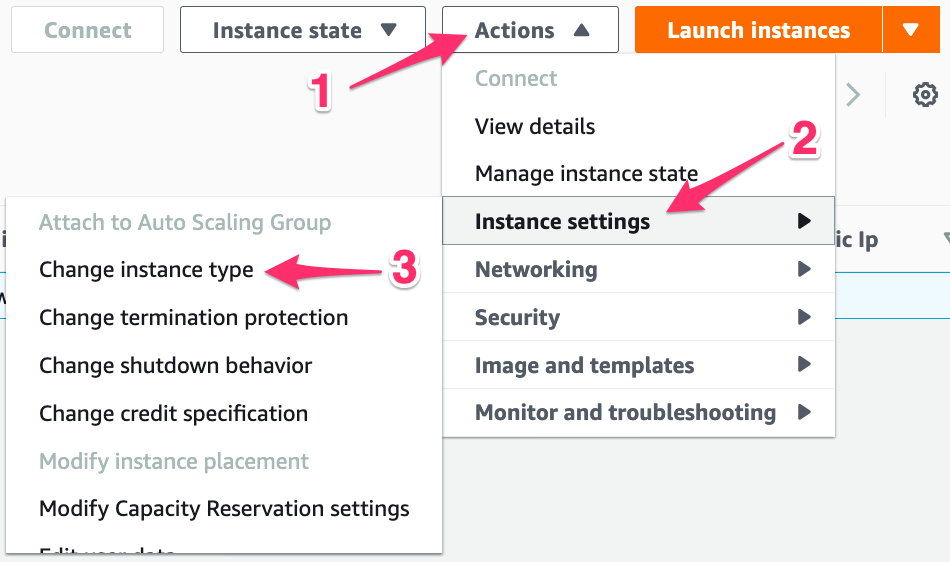This screenshot has height=562, width=950.
Task: Select Change instance type
Action: [x=146, y=270]
